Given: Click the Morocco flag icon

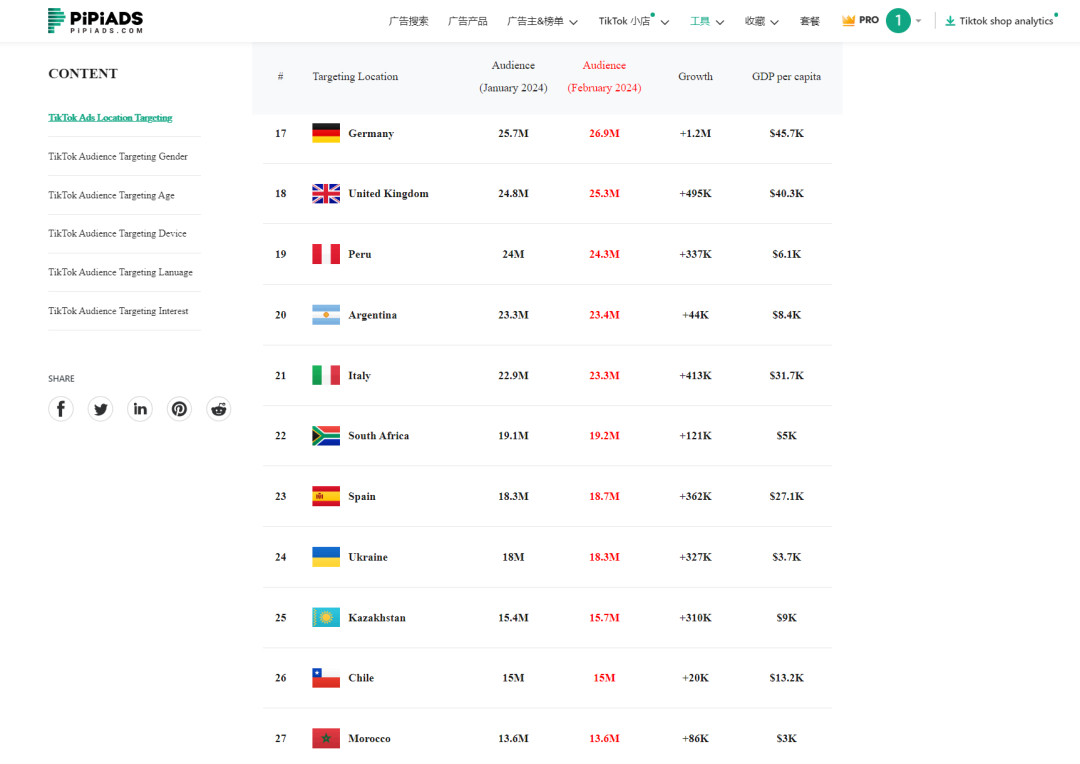Looking at the screenshot, I should click(326, 739).
